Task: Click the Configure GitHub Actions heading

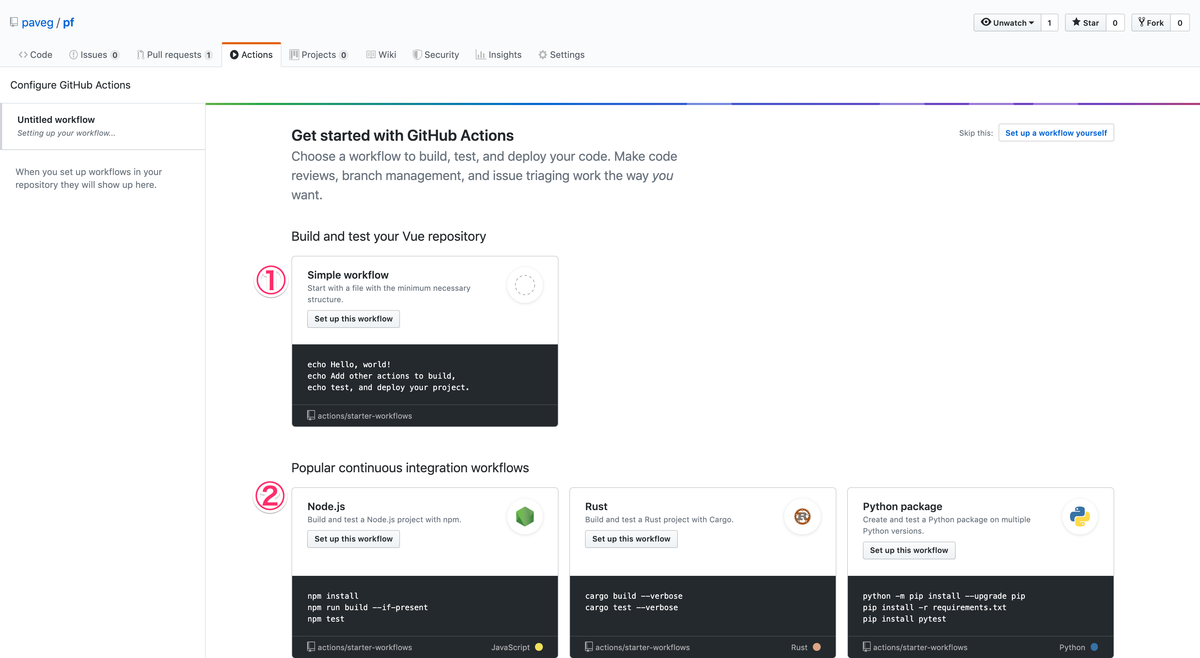Action: (x=70, y=85)
